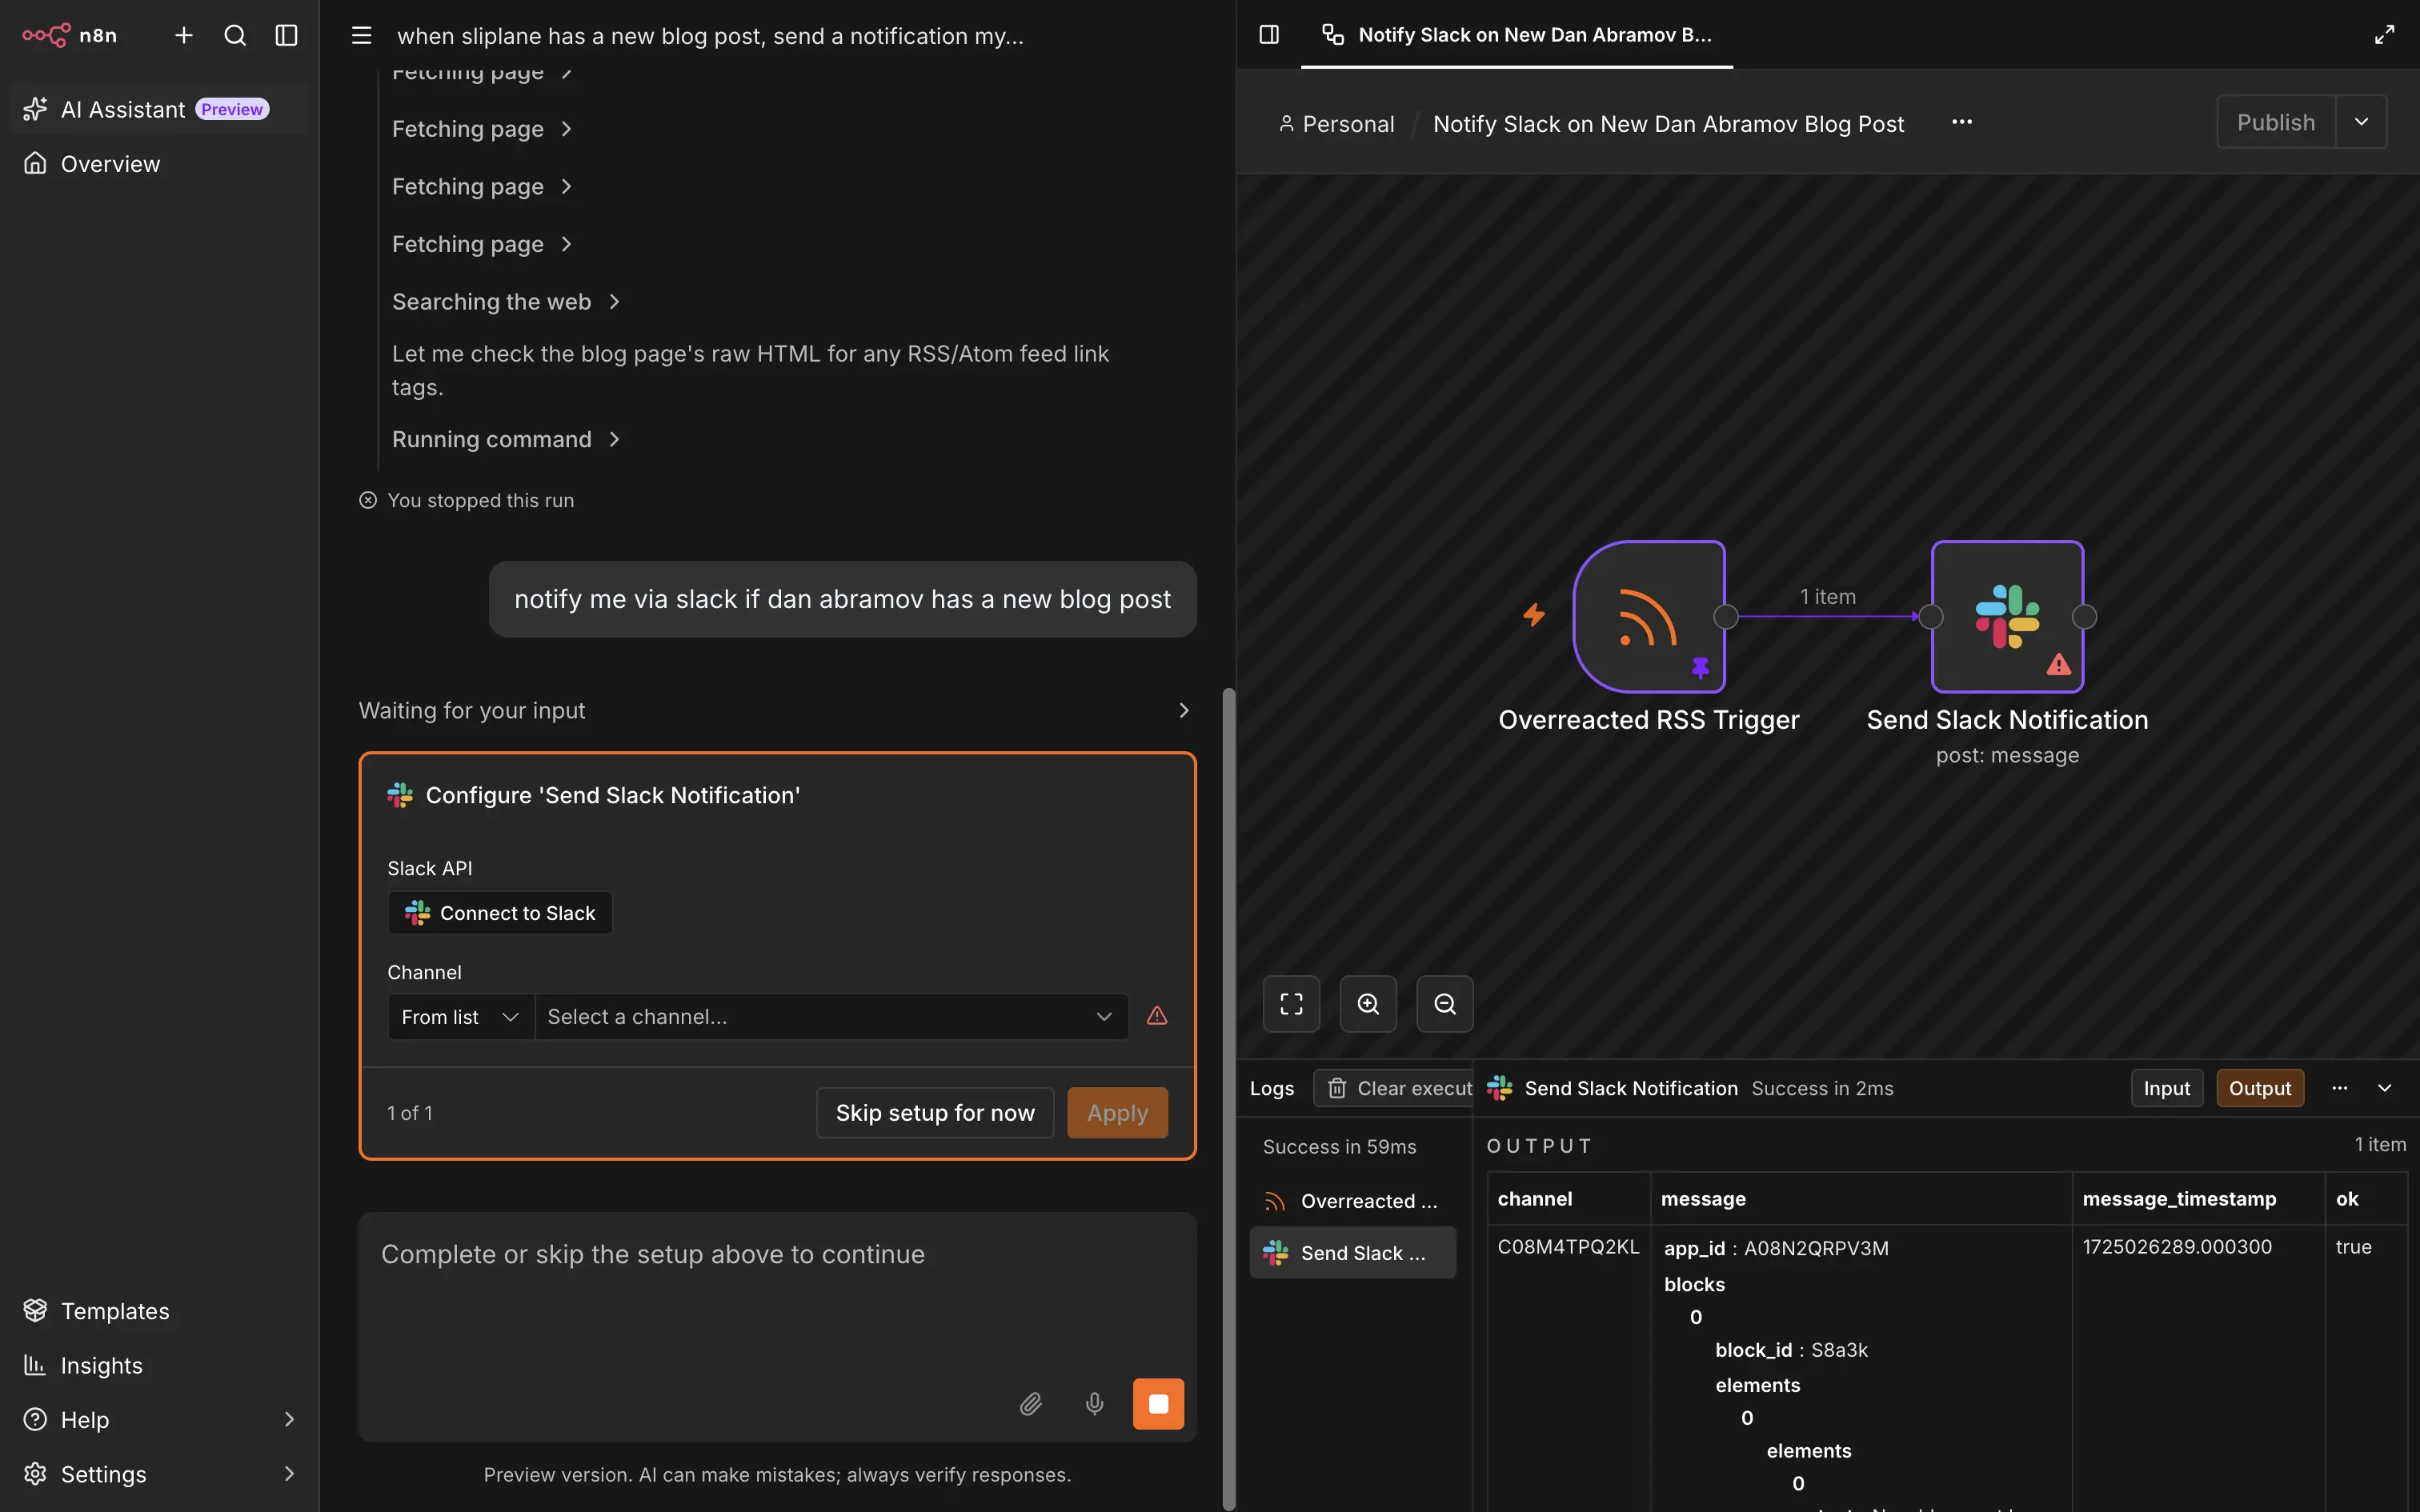The image size is (2420, 1512).
Task: Open workflow three-dots options menu
Action: pyautogui.click(x=1962, y=122)
